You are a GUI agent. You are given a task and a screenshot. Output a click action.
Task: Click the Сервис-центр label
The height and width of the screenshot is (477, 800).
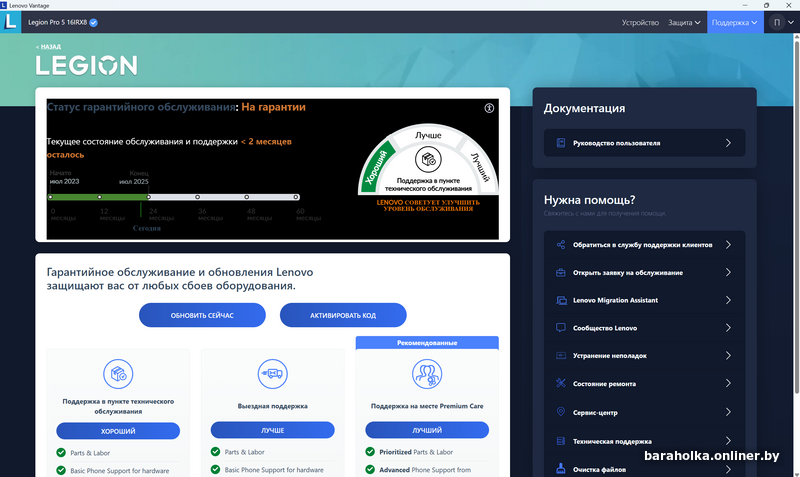[x=595, y=412]
